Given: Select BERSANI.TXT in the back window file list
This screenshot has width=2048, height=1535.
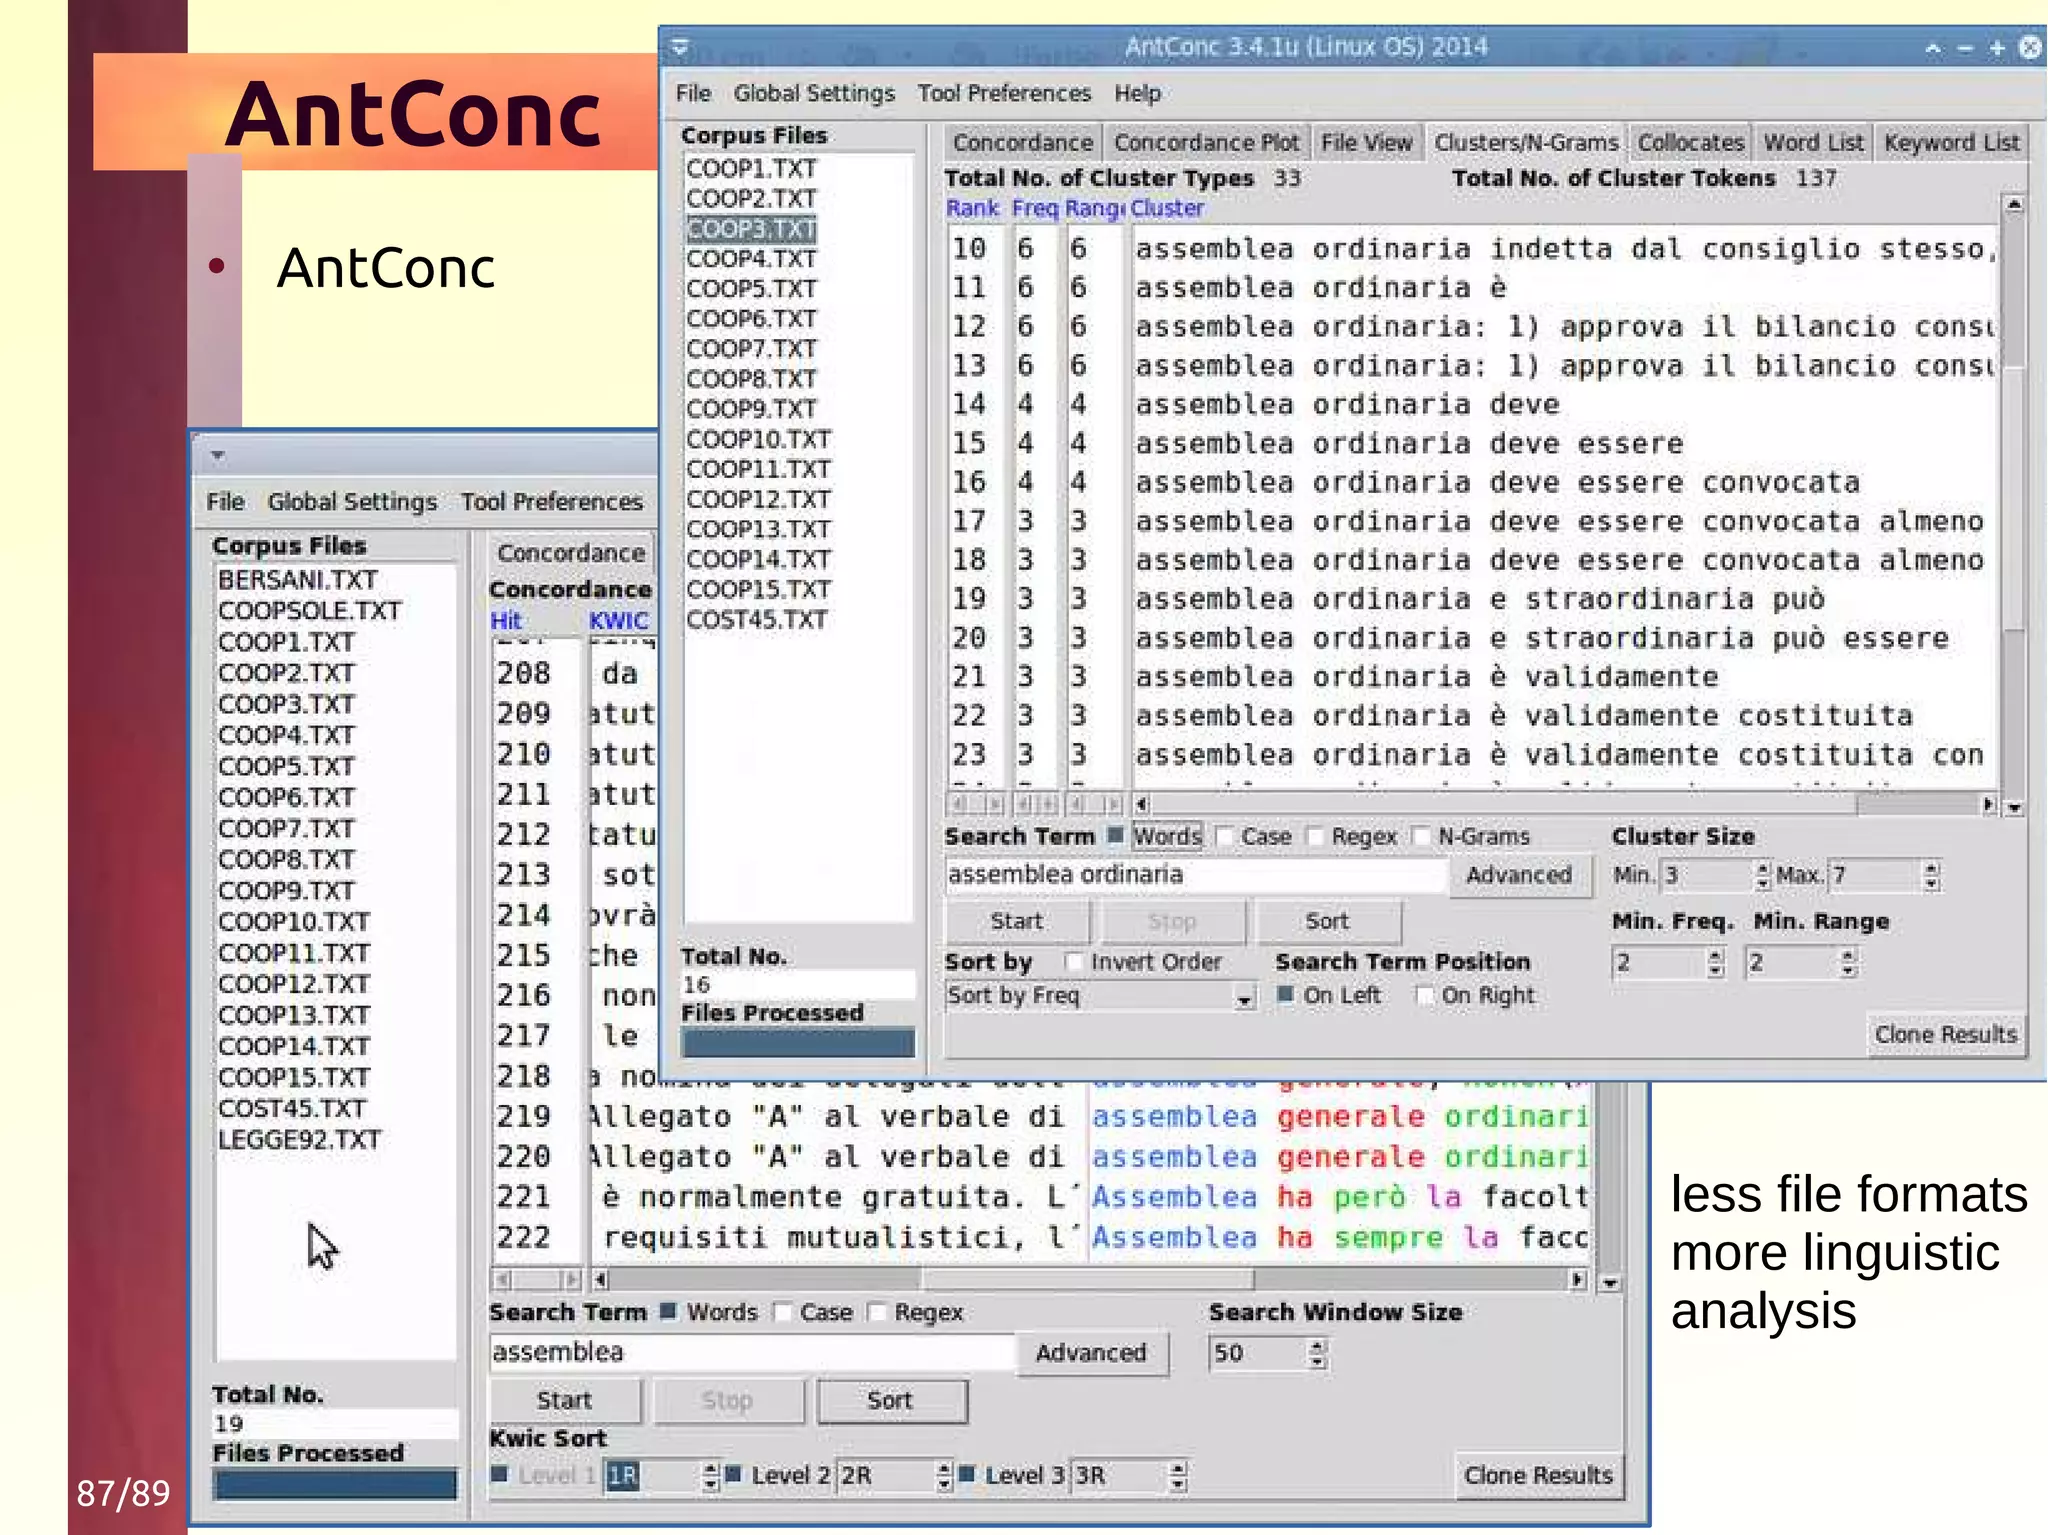Looking at the screenshot, I should (x=298, y=580).
